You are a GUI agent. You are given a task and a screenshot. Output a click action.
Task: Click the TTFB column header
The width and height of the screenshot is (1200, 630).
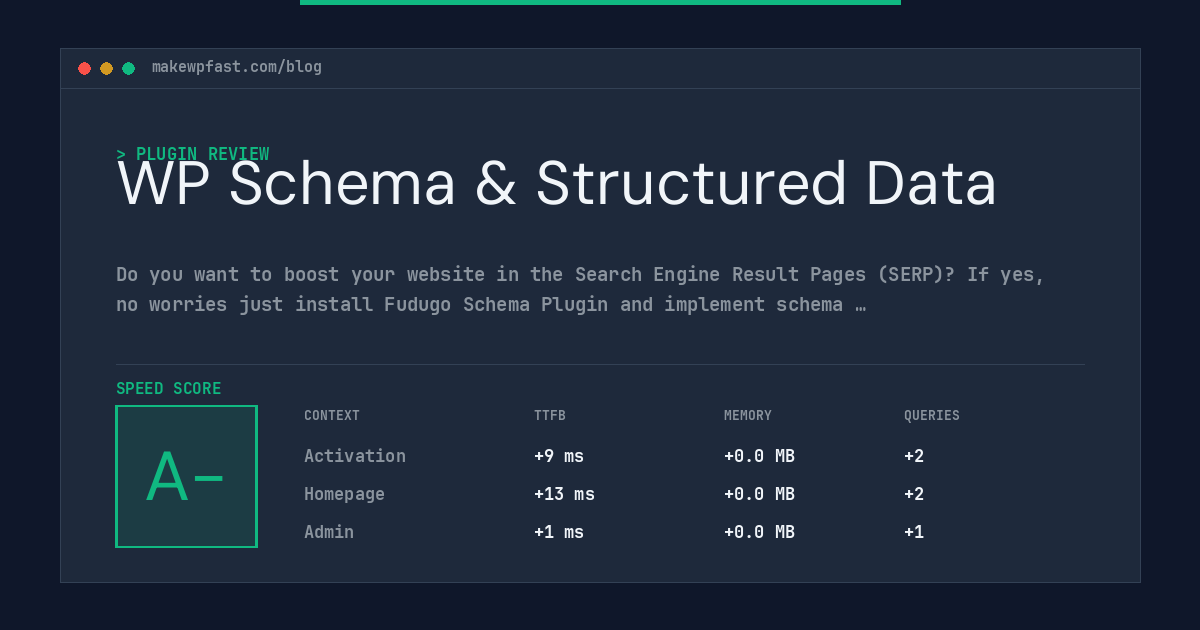(x=550, y=416)
